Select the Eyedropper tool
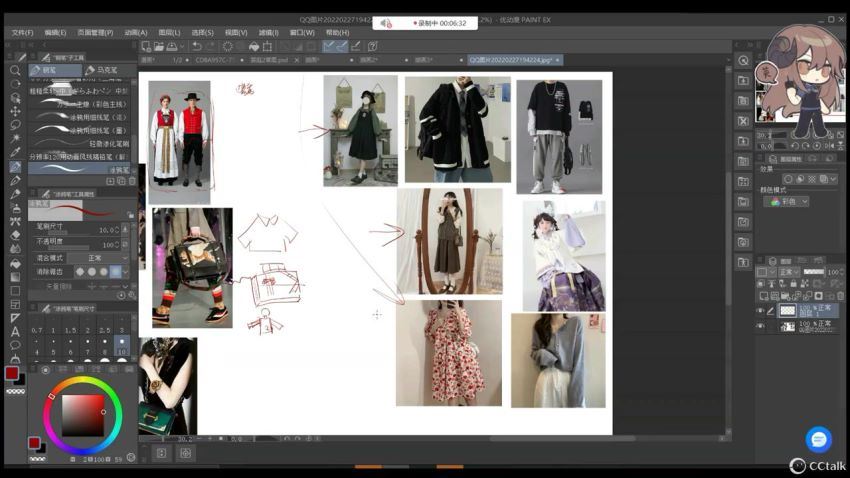850x478 pixels. pos(15,152)
